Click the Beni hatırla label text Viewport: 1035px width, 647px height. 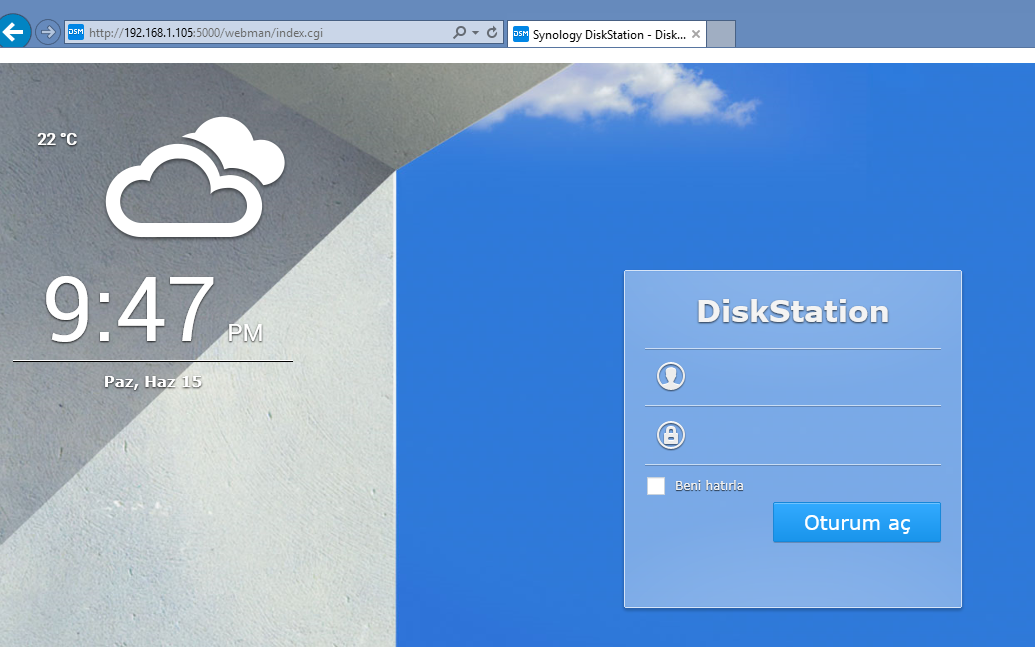click(x=709, y=486)
